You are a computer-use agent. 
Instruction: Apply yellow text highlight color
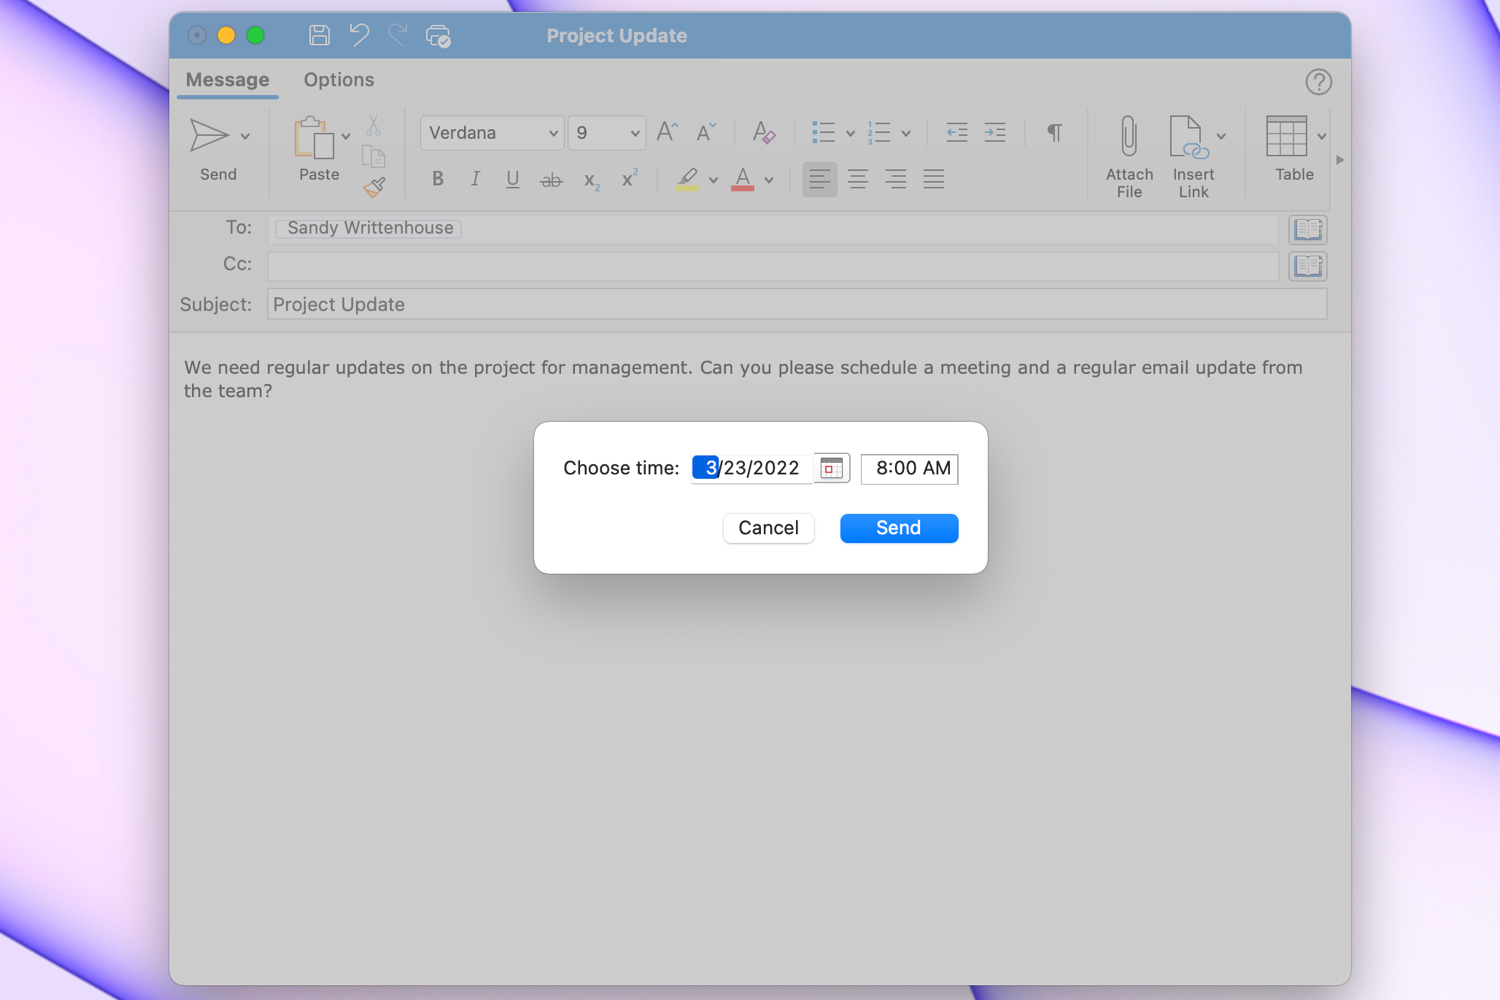click(x=687, y=179)
